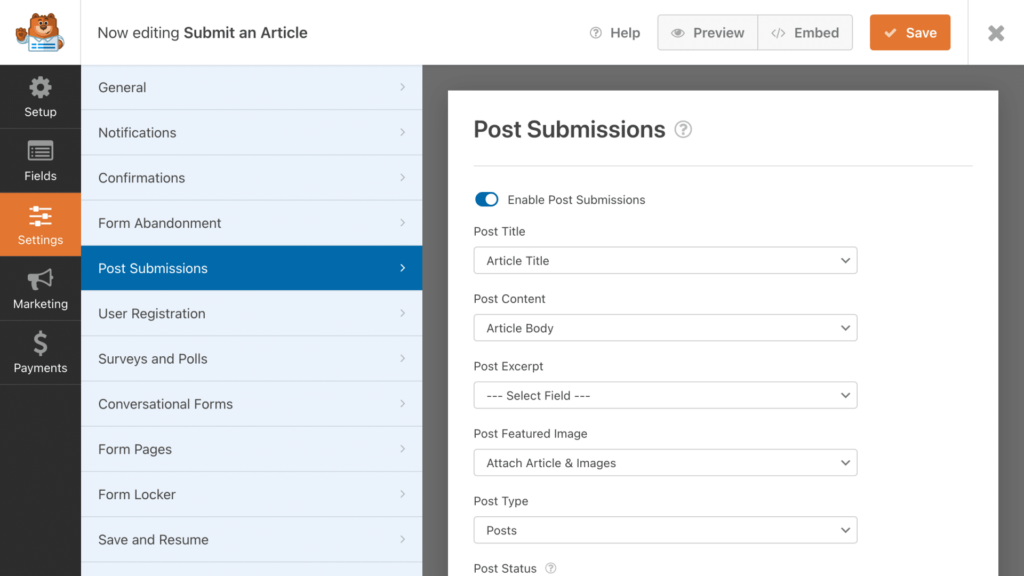Open the Post Title dropdown
Viewport: 1024px width, 576px height.
tap(665, 260)
